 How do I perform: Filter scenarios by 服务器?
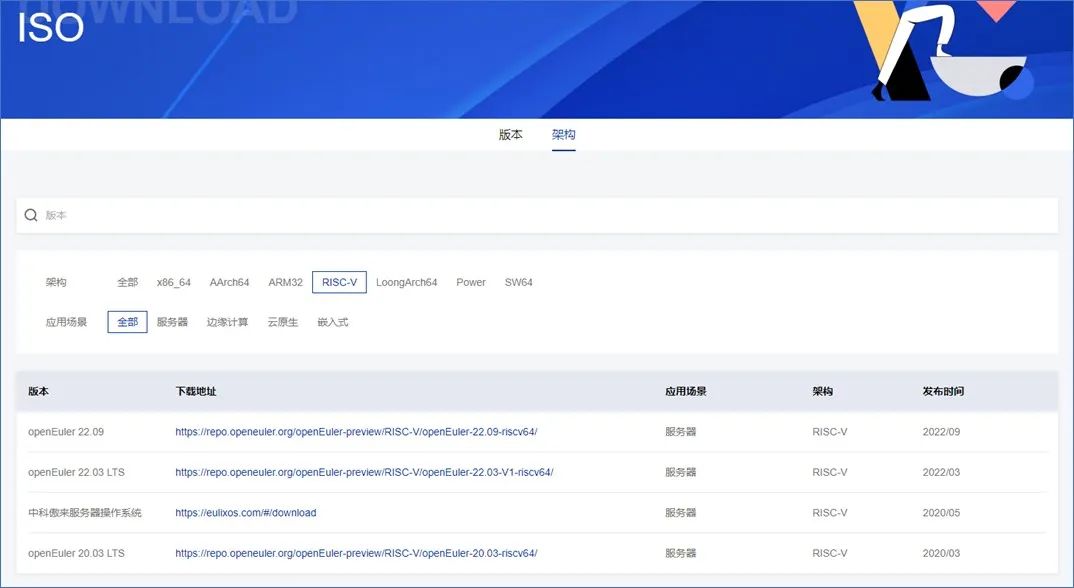[x=172, y=321]
